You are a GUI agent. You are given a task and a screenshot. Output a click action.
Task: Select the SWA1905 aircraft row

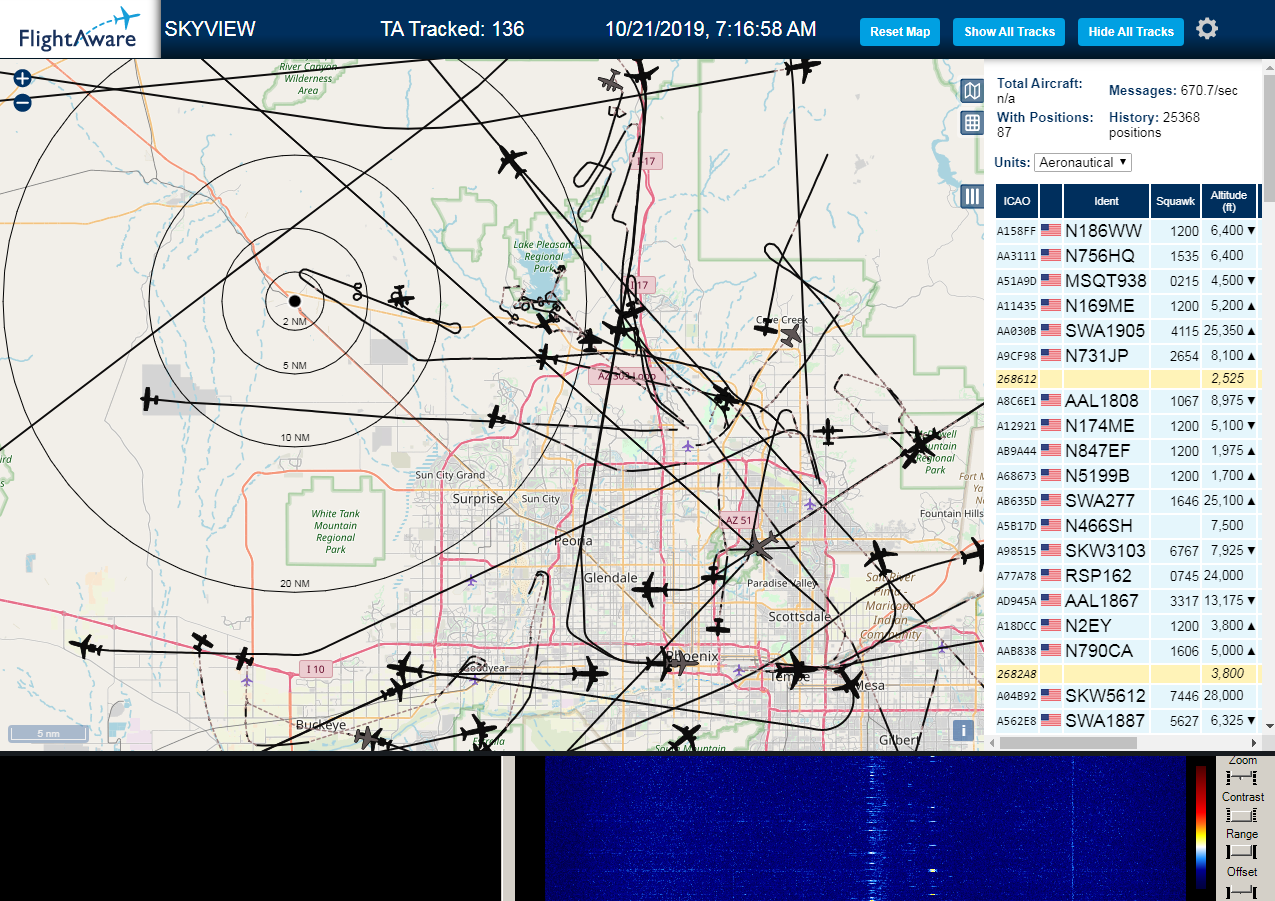coord(1129,331)
